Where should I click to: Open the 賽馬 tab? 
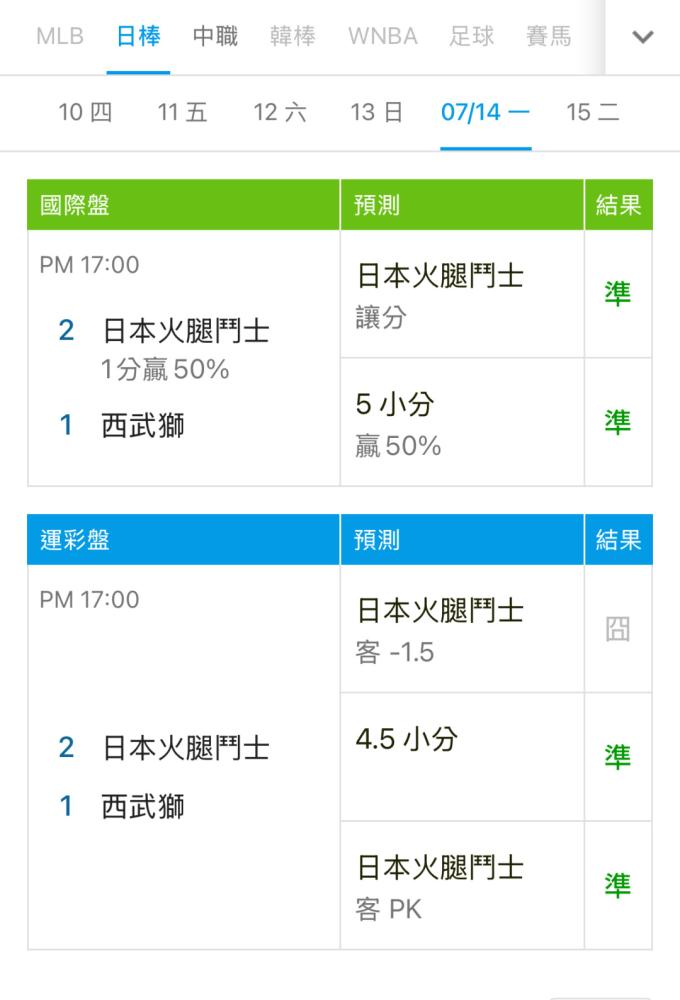(549, 36)
